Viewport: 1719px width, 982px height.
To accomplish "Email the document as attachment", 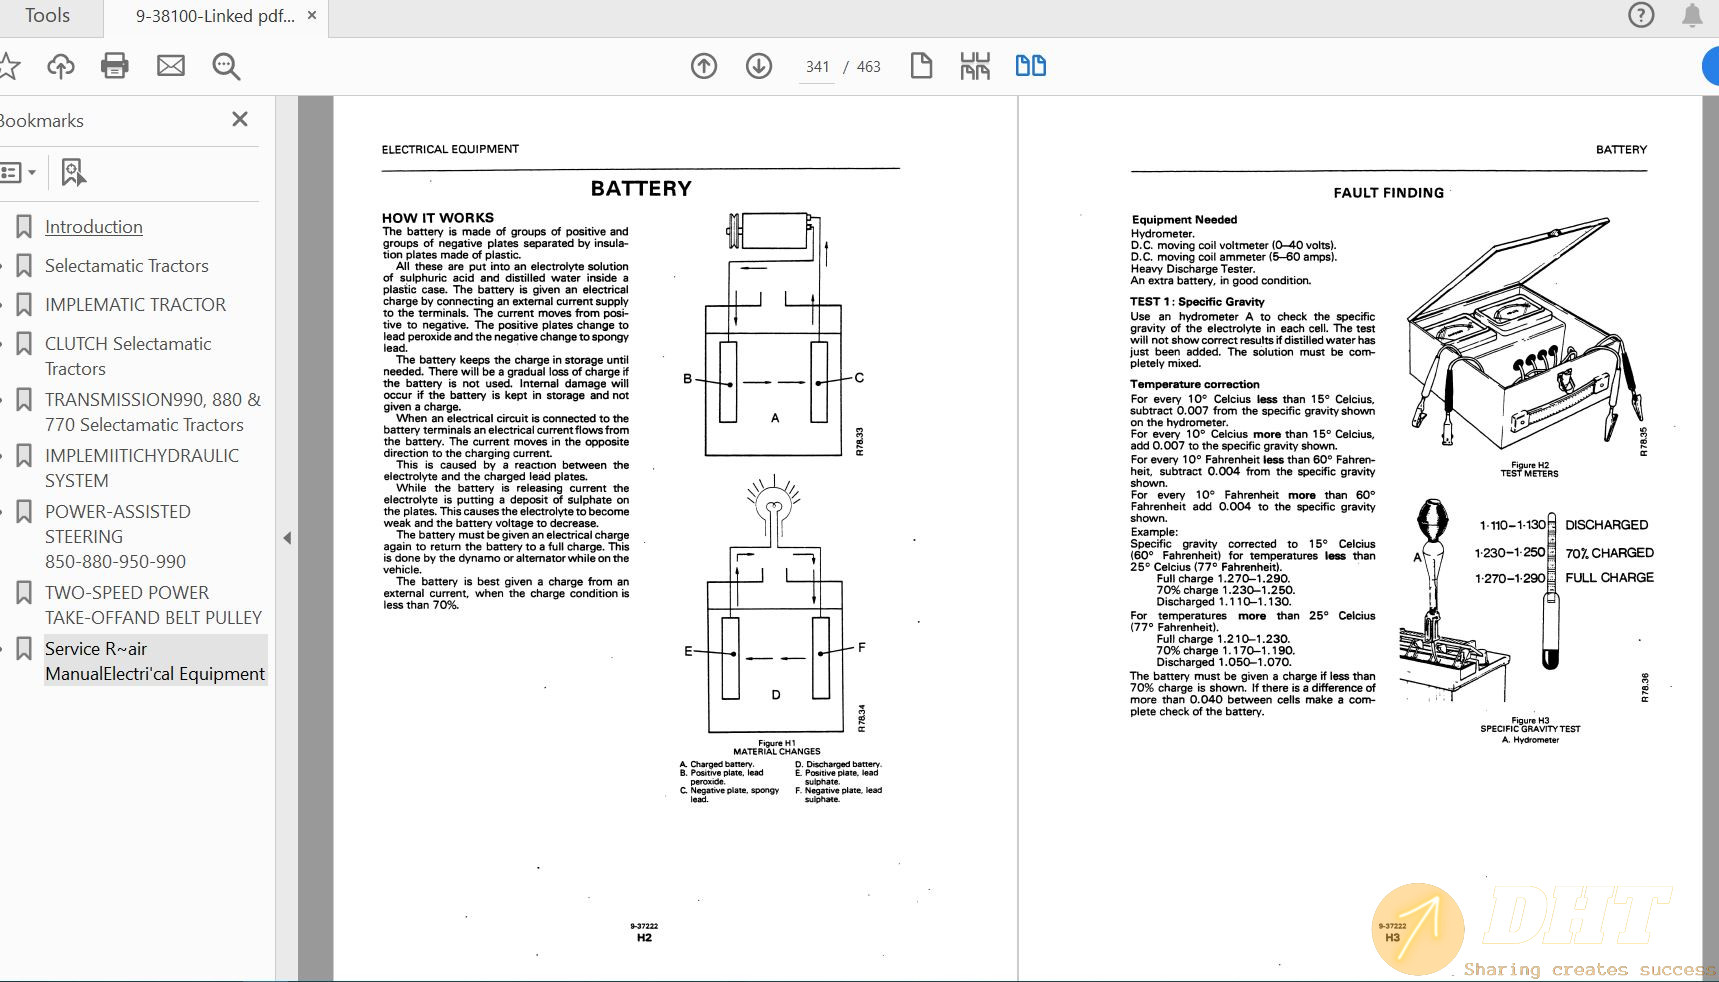I will (170, 66).
